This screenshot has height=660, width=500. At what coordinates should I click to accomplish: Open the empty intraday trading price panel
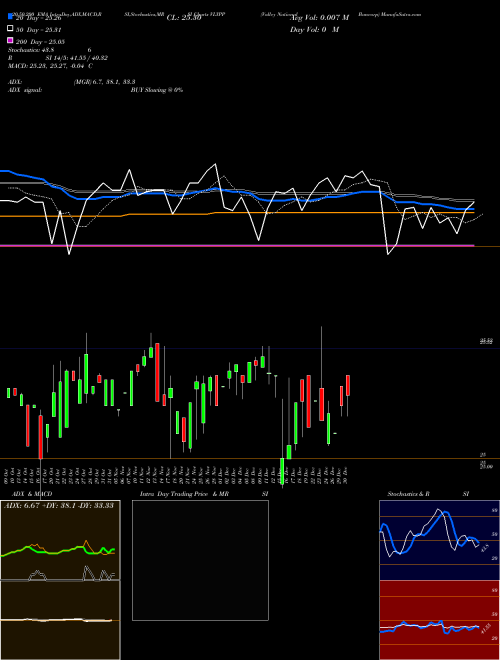tap(200, 560)
